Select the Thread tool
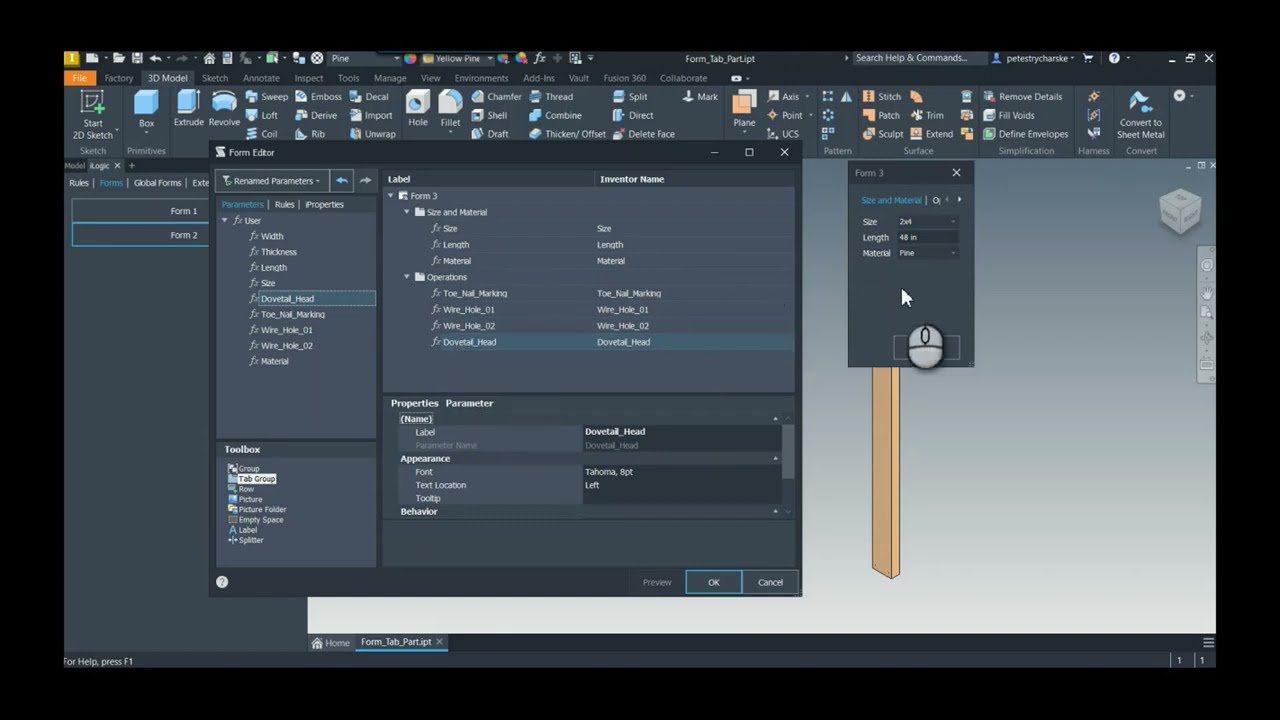Image resolution: width=1280 pixels, height=720 pixels. click(551, 97)
